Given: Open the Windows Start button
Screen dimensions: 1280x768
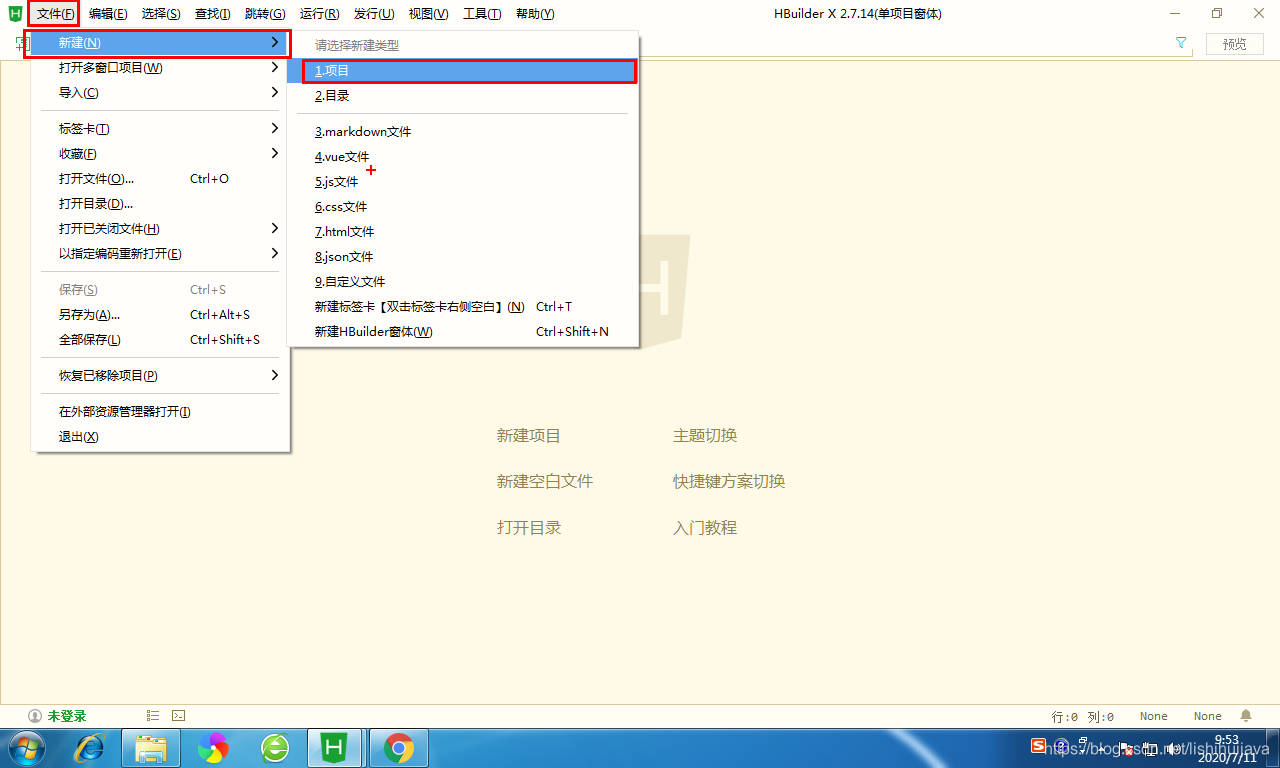Looking at the screenshot, I should (x=27, y=747).
